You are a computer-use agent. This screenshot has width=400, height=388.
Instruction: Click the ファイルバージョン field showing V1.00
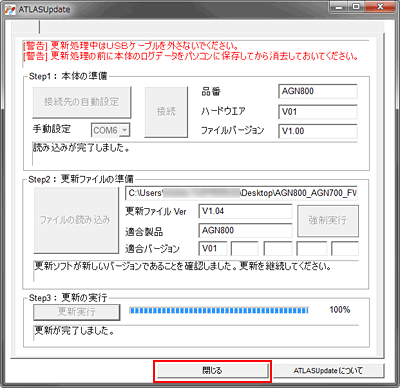318,131
